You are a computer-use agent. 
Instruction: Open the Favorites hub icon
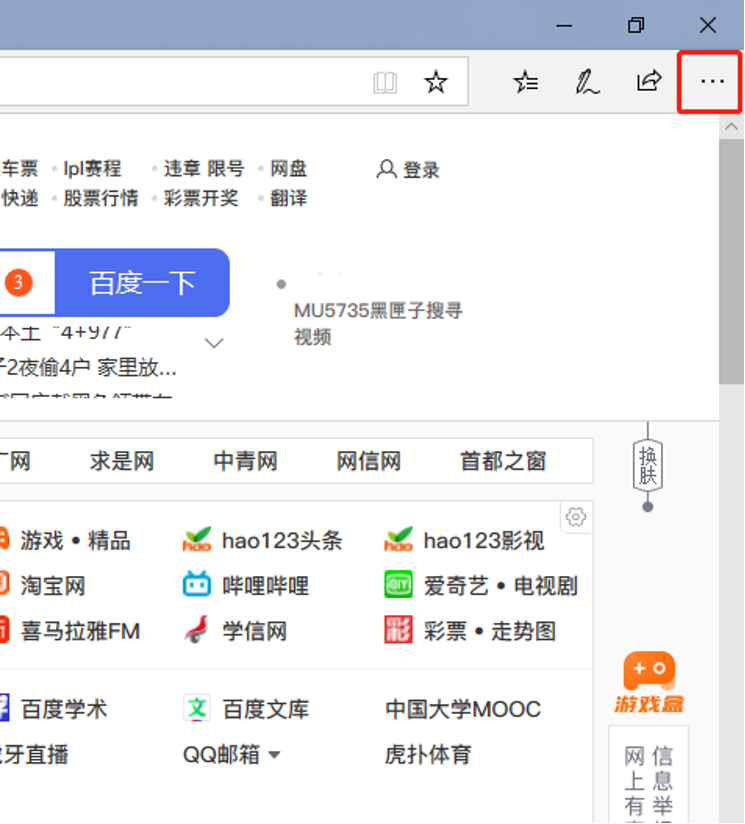pyautogui.click(x=525, y=82)
